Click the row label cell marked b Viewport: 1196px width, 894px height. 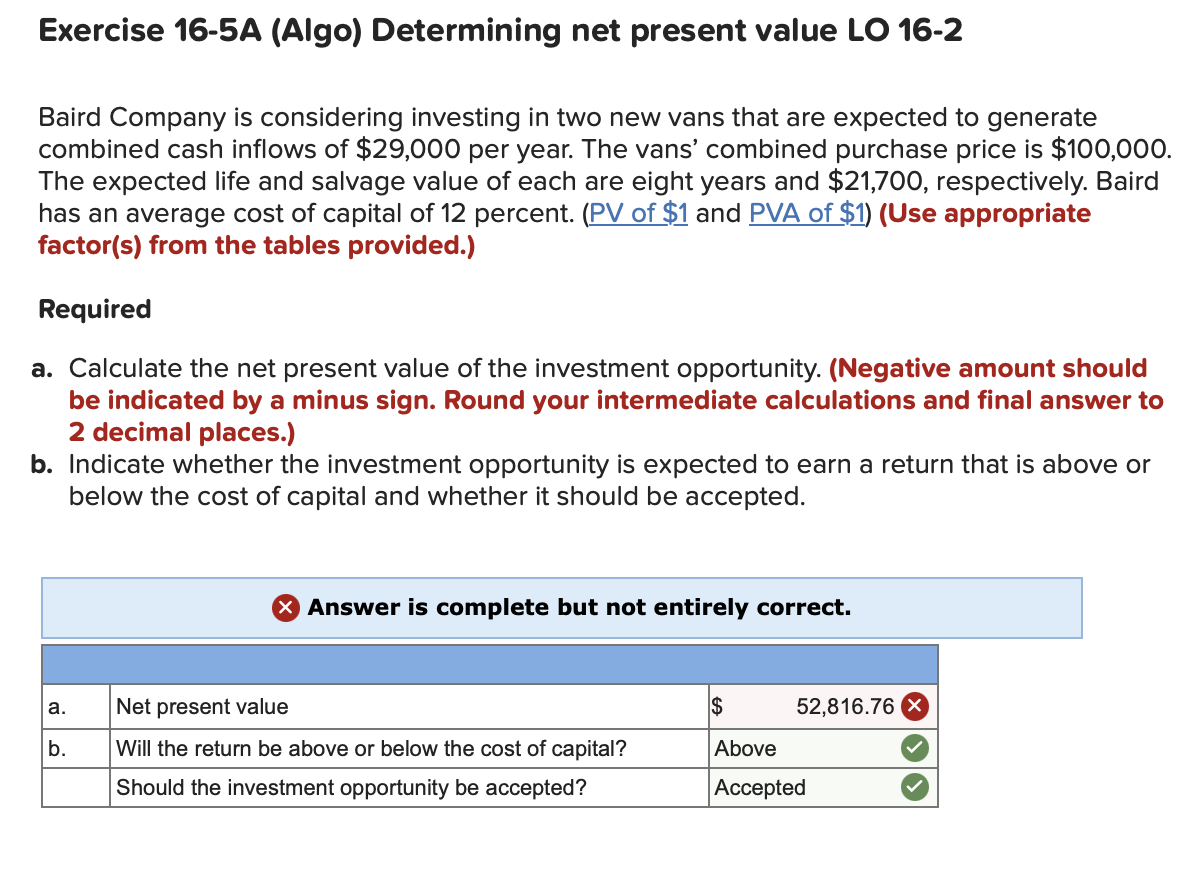click(74, 748)
